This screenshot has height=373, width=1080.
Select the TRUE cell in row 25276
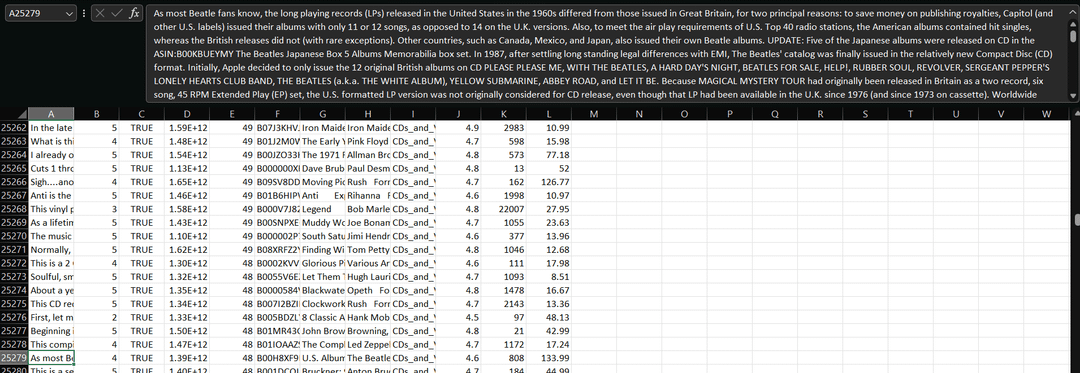pos(141,317)
